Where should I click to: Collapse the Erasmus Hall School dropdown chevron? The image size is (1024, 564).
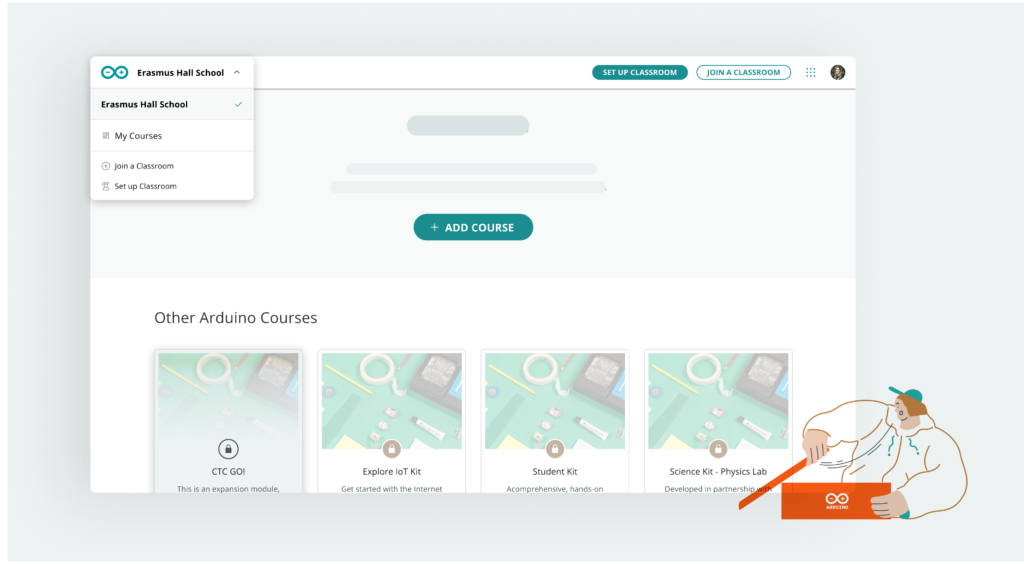[x=237, y=72]
